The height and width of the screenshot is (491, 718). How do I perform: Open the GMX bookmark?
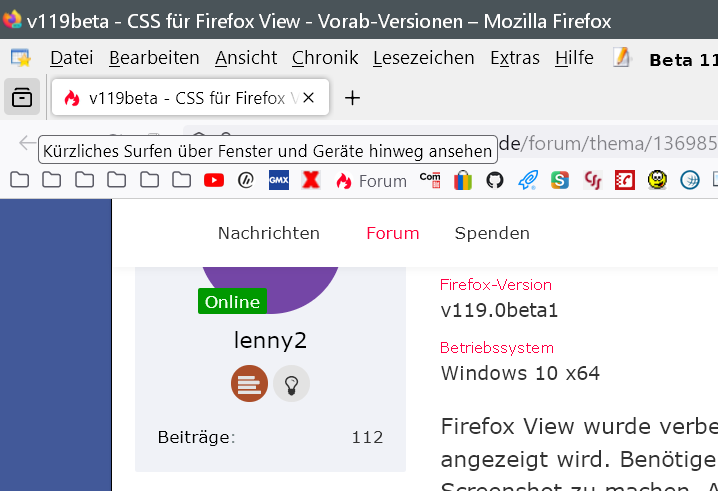click(279, 180)
